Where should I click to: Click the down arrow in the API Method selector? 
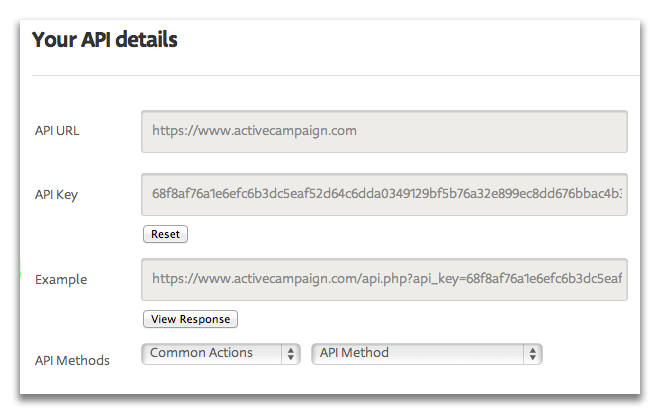tap(533, 358)
